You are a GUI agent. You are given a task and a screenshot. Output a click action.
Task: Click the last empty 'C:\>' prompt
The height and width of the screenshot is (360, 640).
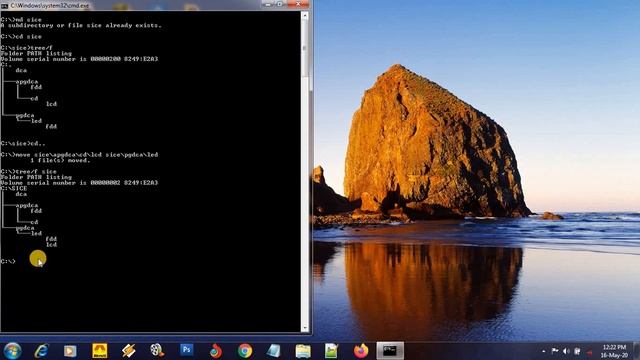[8, 261]
